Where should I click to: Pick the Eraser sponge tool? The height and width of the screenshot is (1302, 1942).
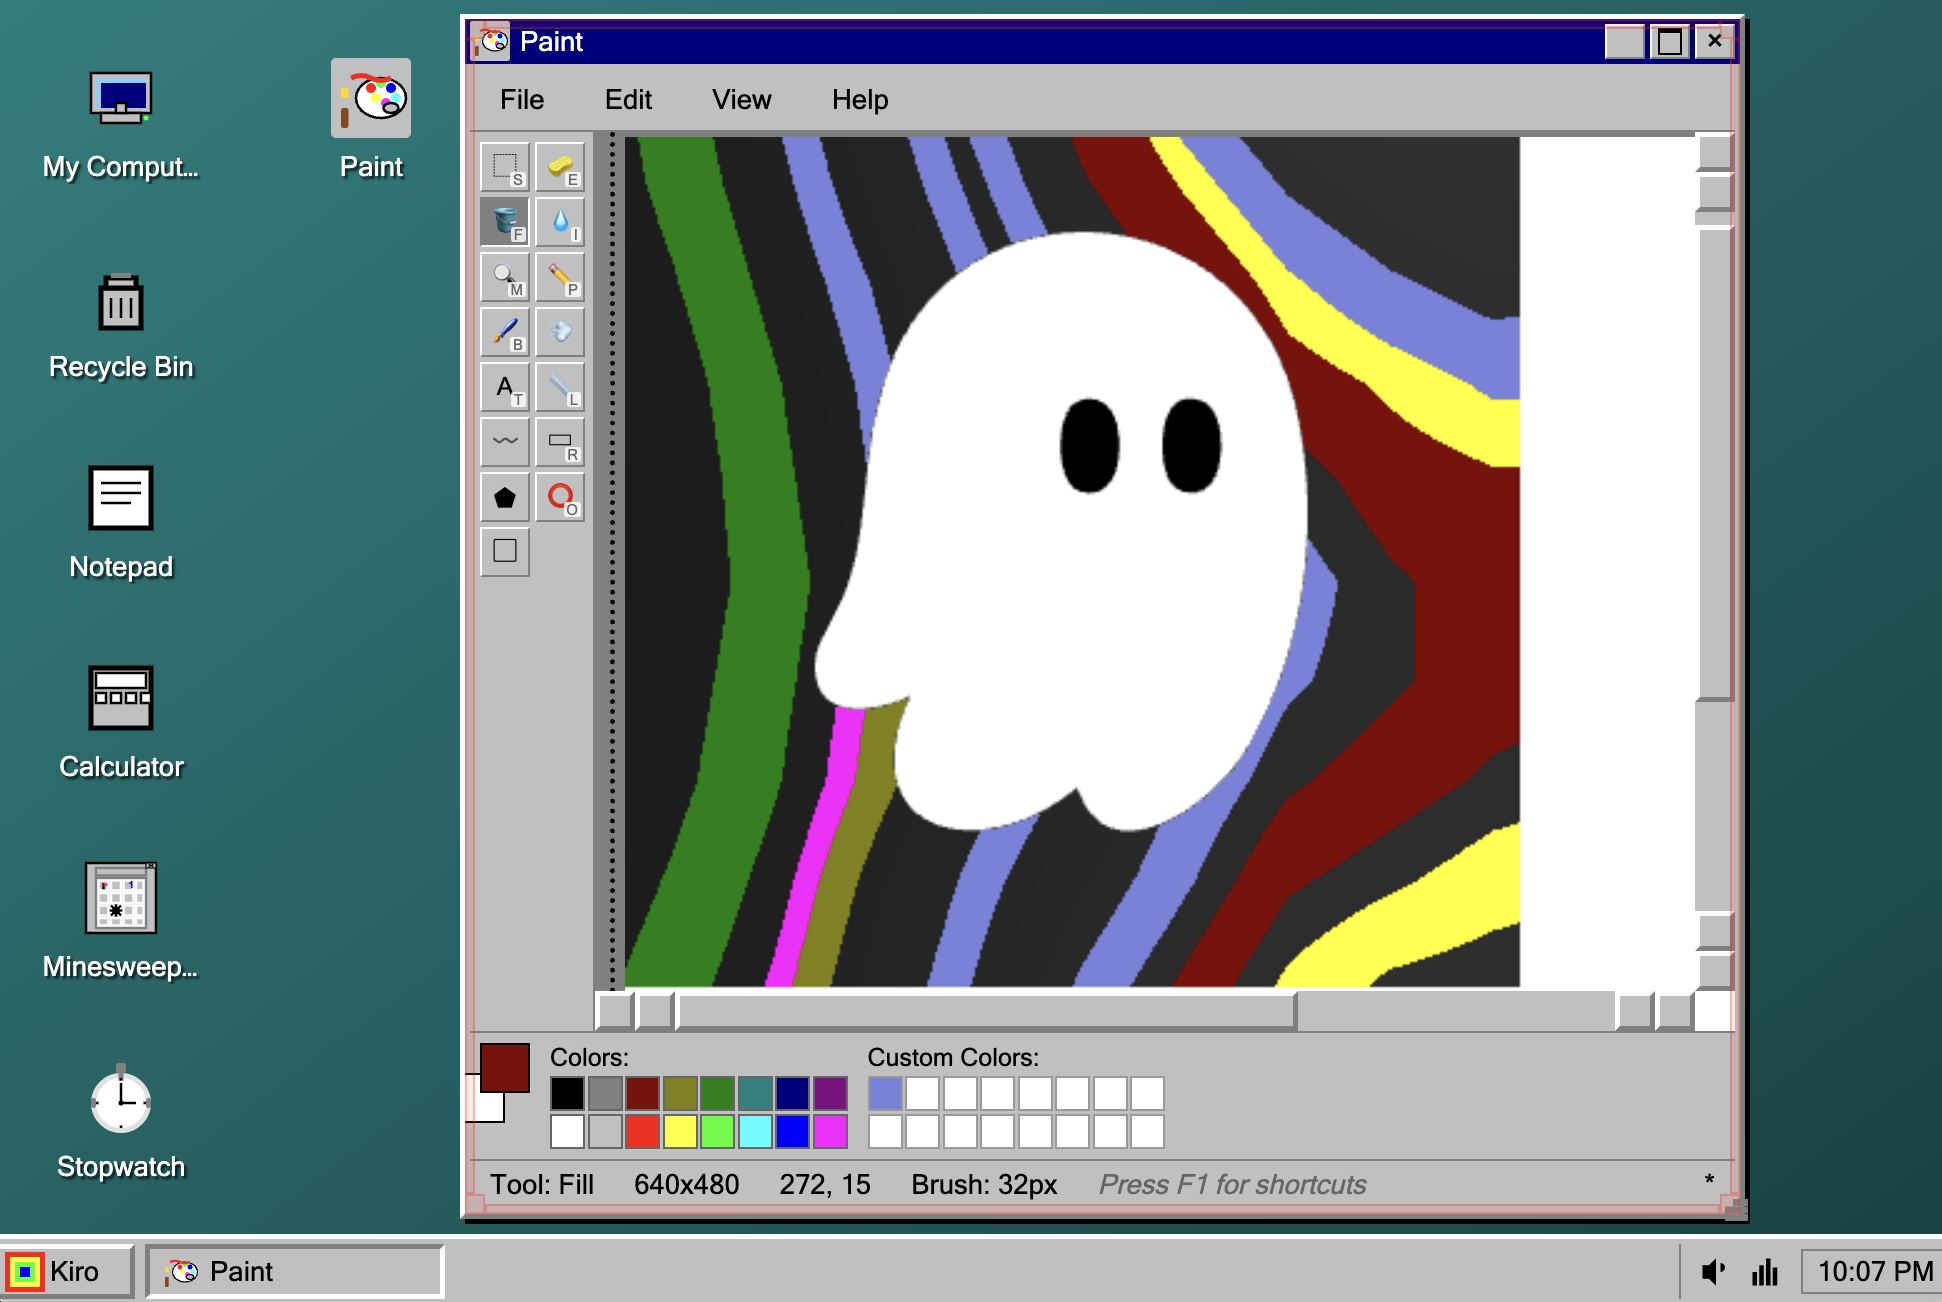[560, 167]
